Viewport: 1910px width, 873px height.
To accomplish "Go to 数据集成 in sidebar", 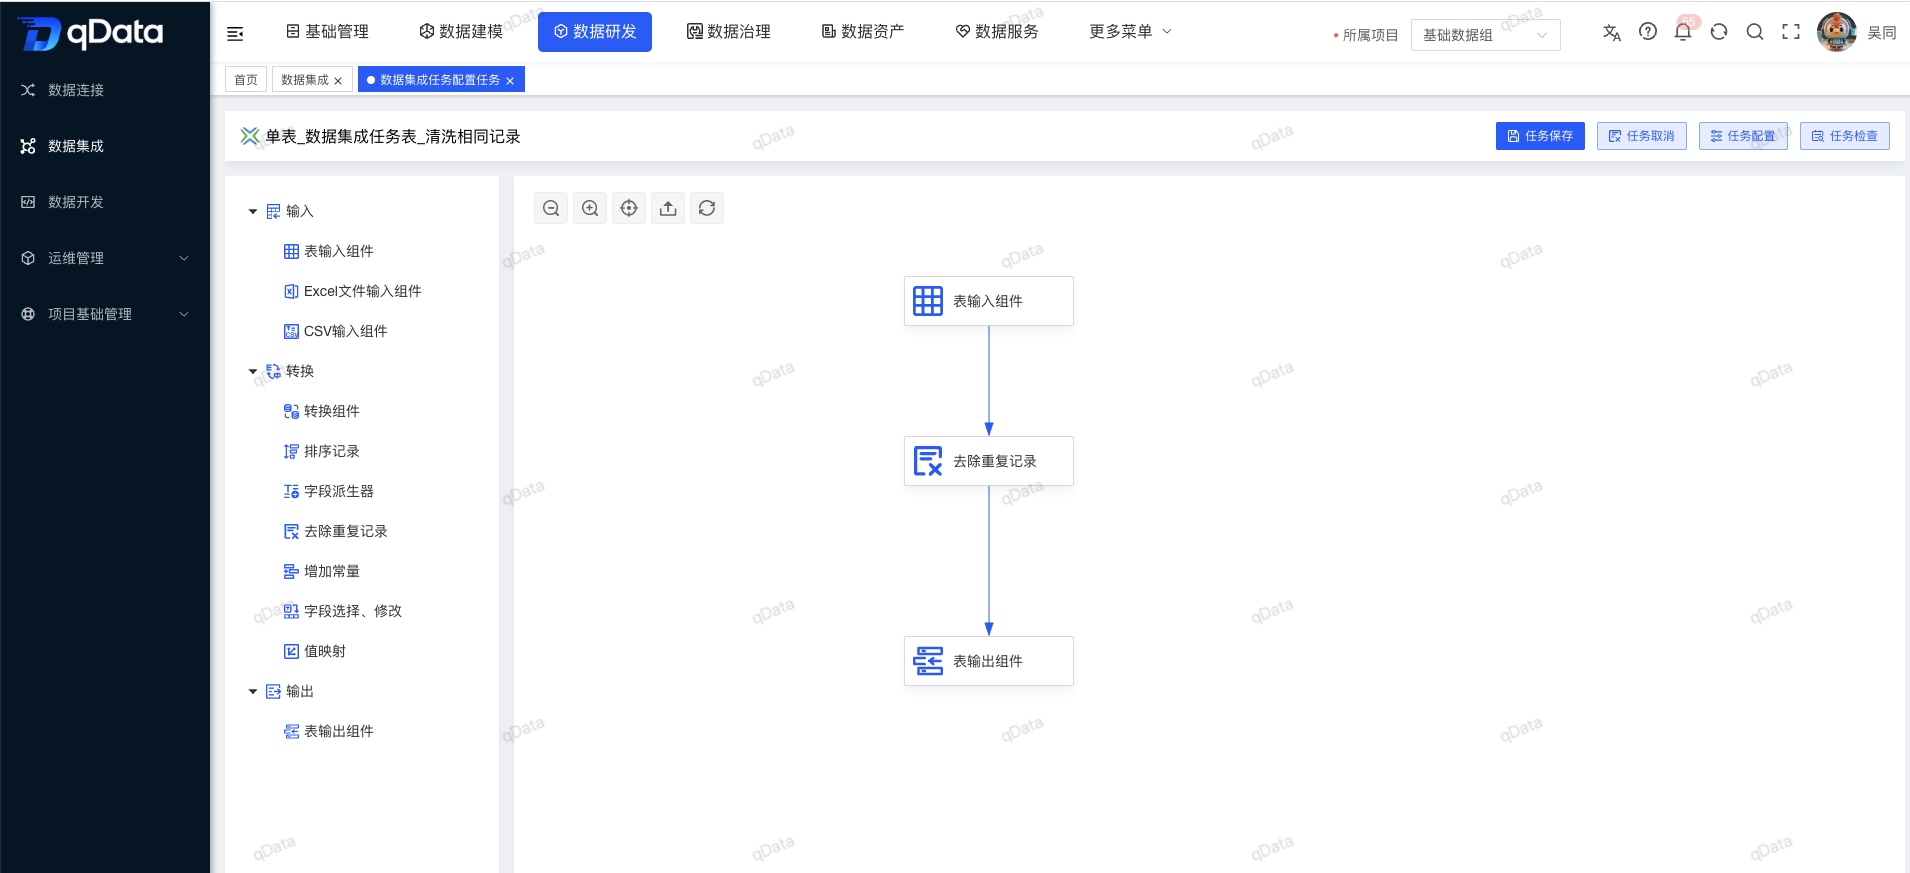I will [x=105, y=146].
